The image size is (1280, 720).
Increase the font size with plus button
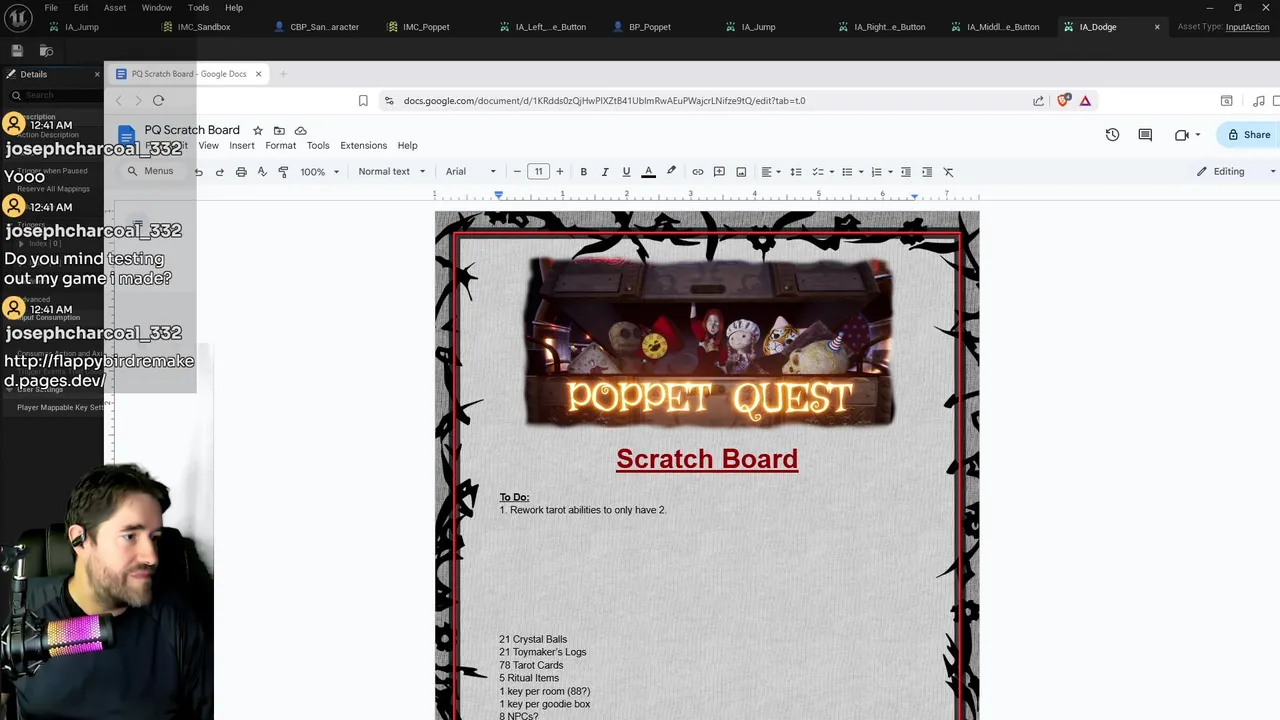click(559, 172)
